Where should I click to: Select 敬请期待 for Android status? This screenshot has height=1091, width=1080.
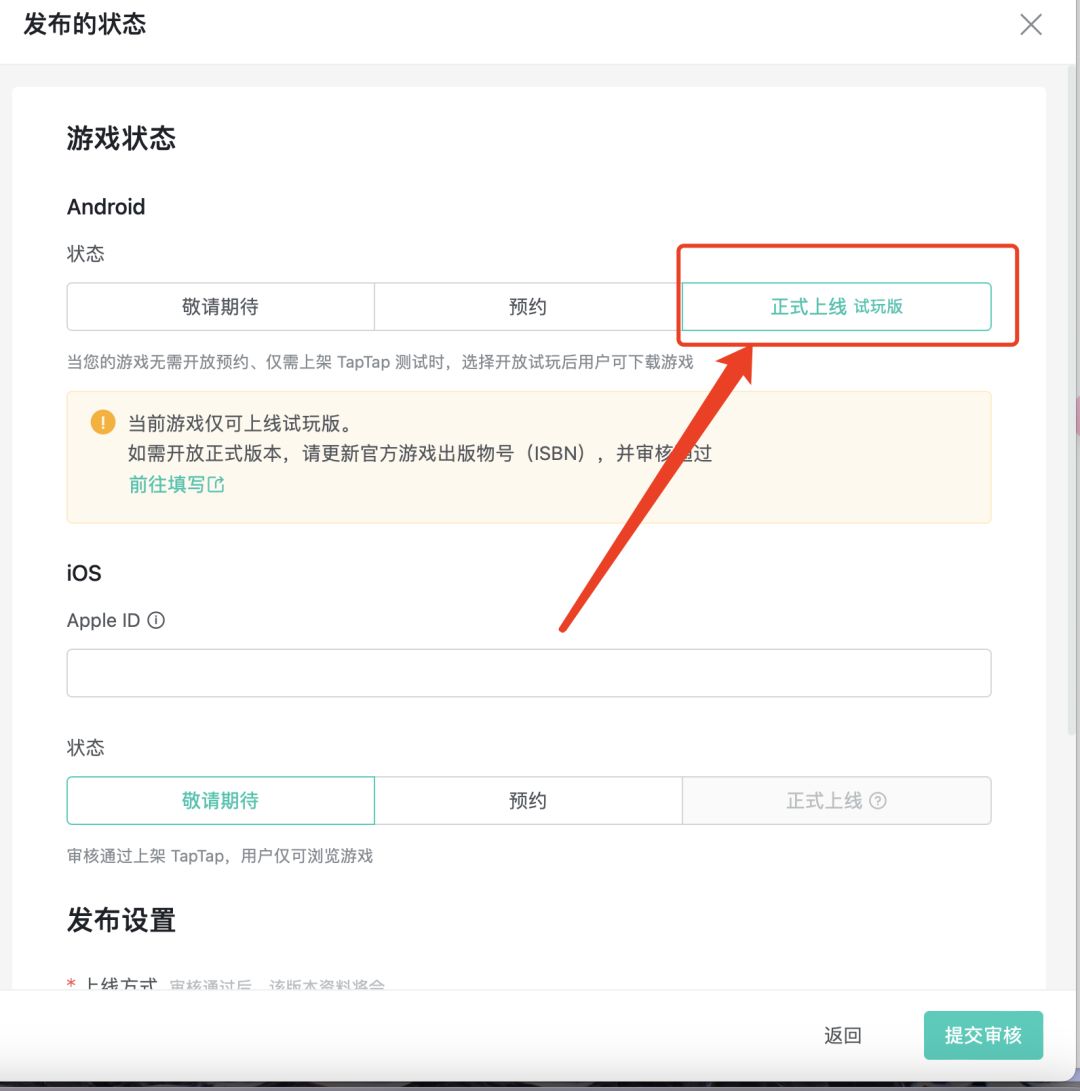(220, 307)
